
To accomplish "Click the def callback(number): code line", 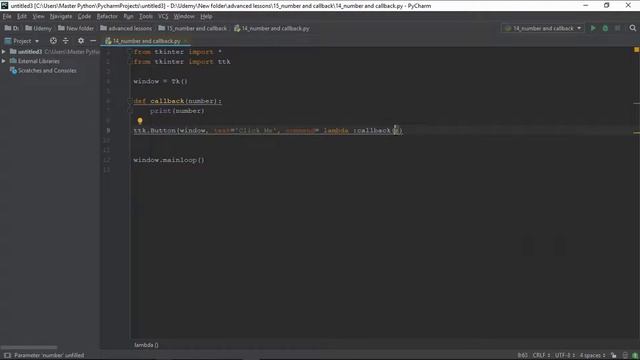I will (178, 101).
